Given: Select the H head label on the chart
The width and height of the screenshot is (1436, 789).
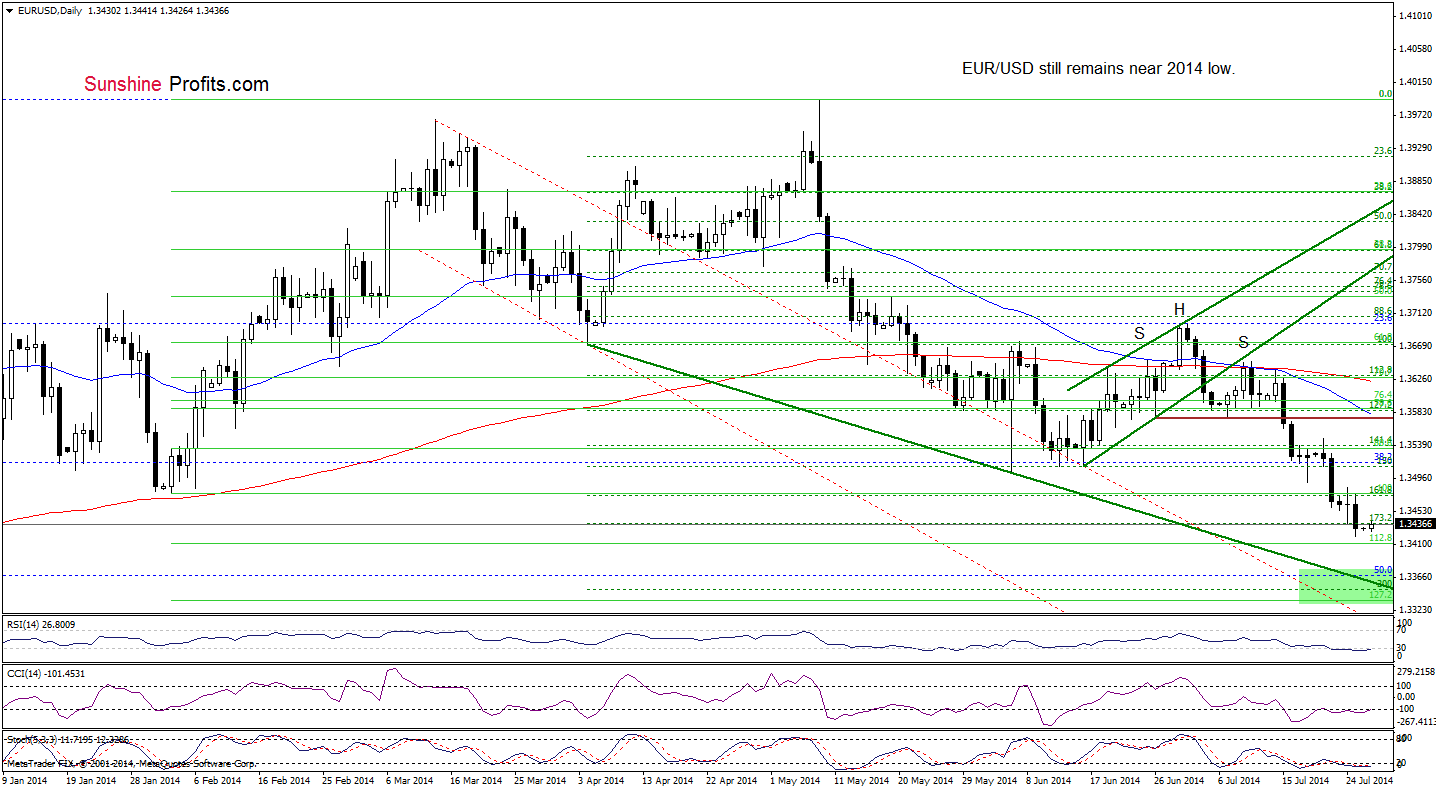Looking at the screenshot, I should (x=1179, y=309).
